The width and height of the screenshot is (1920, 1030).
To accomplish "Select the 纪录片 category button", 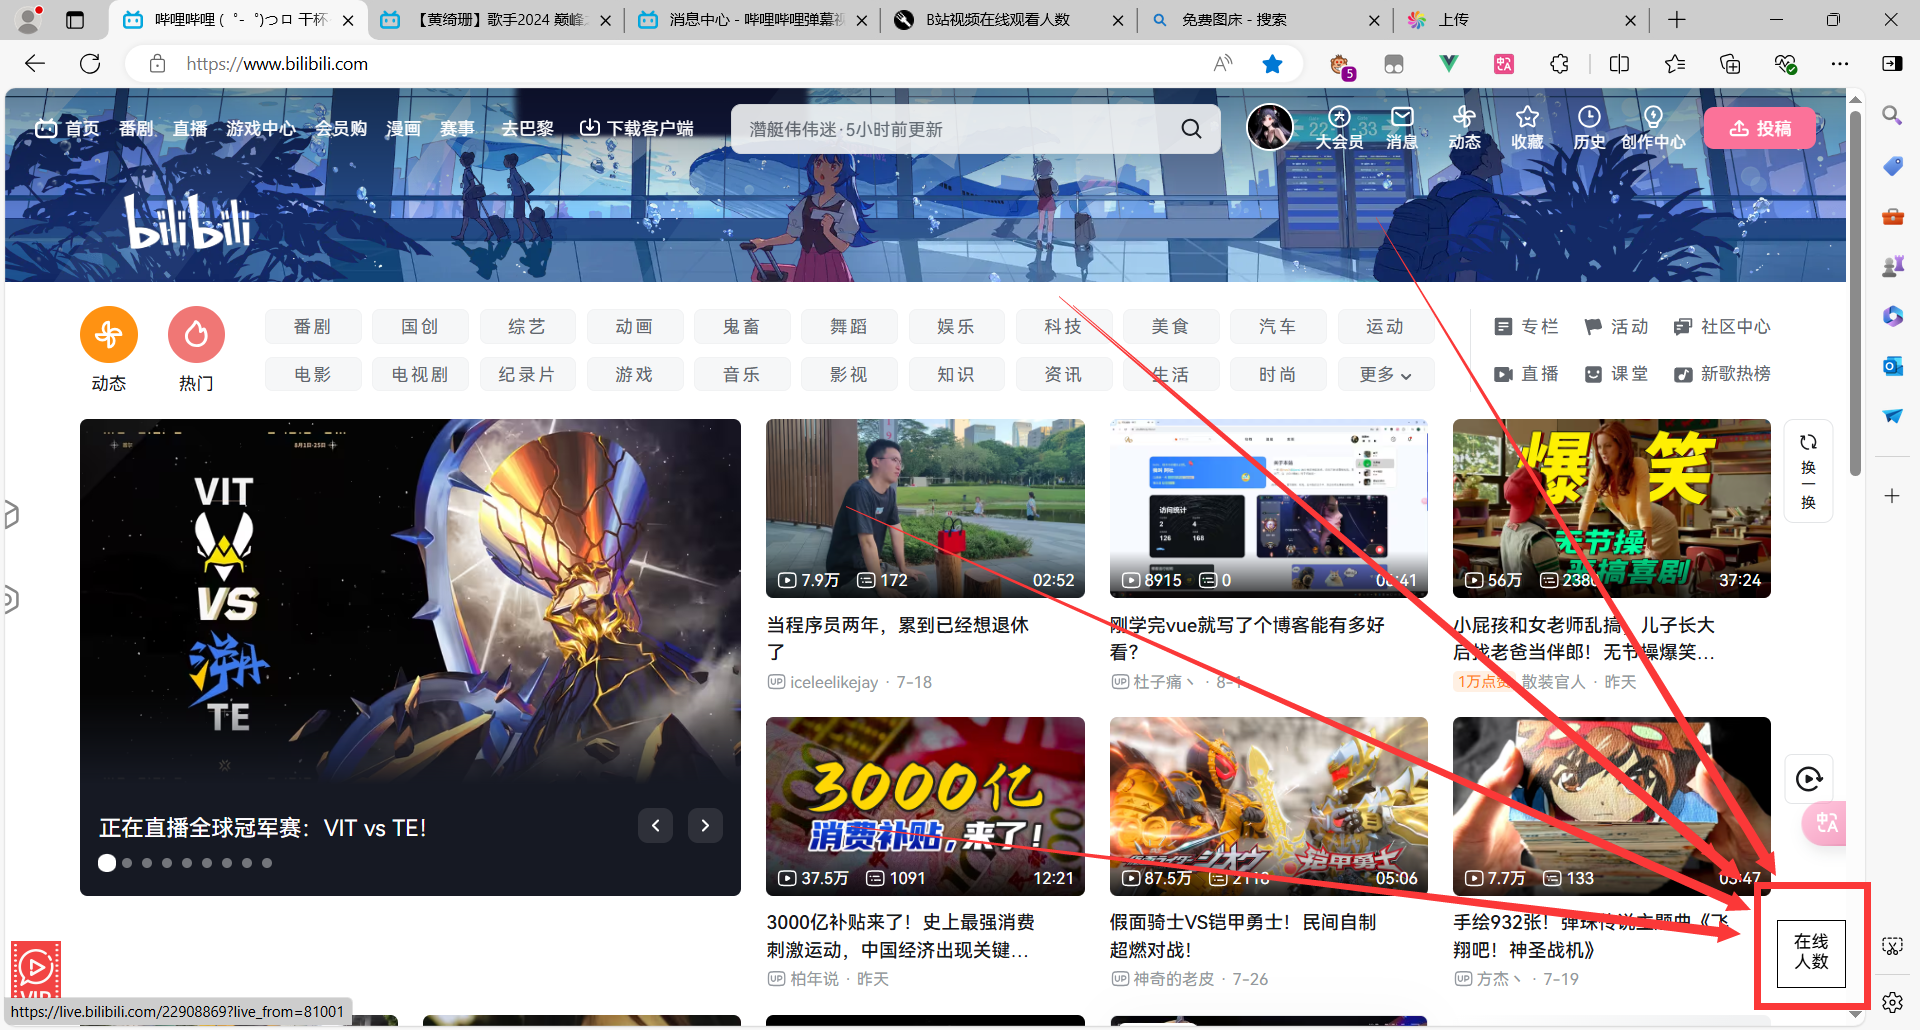I will [527, 374].
